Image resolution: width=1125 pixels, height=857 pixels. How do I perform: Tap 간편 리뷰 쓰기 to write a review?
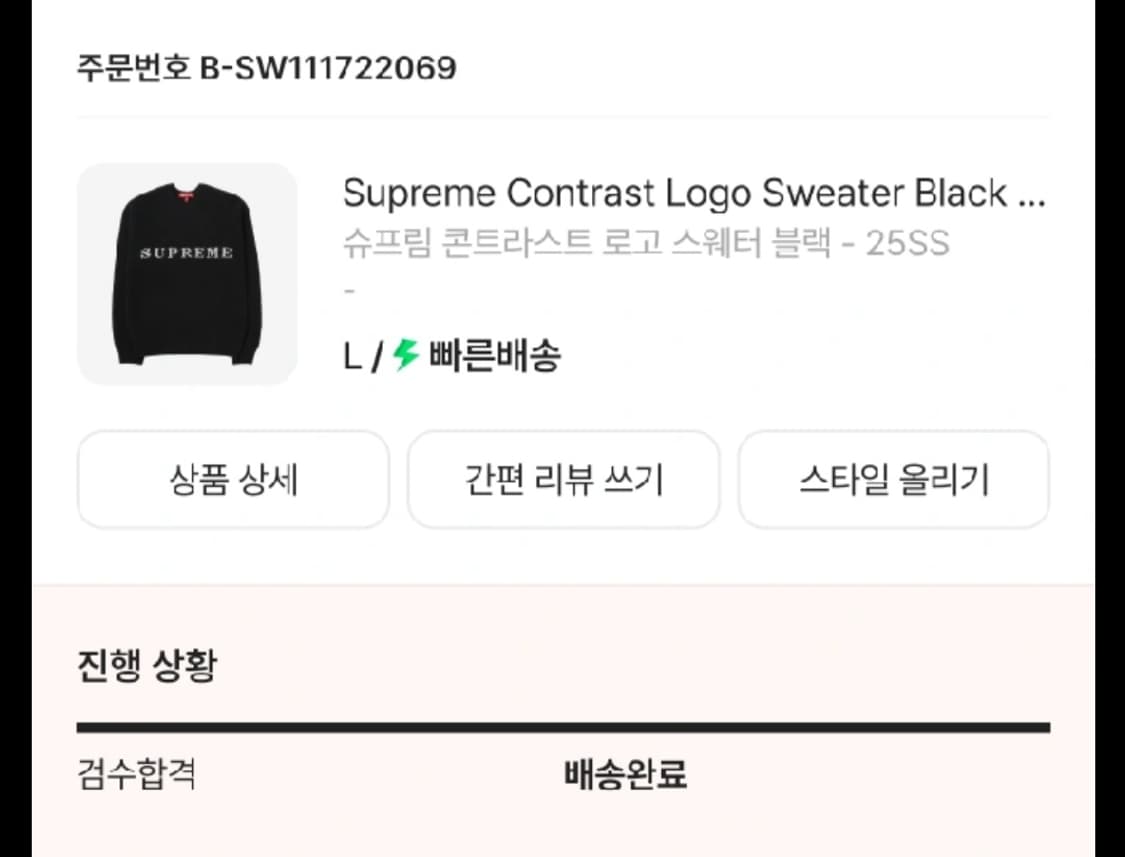point(563,480)
